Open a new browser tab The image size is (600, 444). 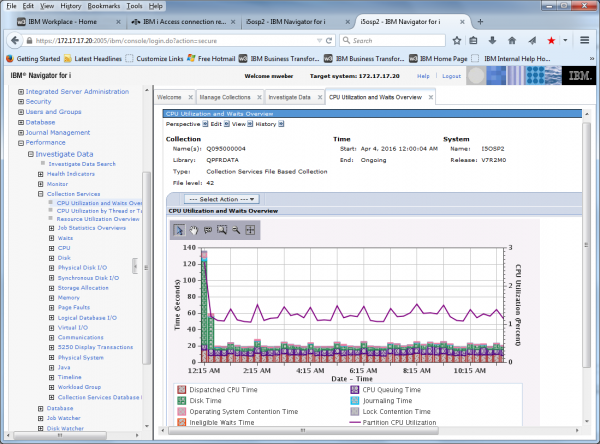pos(480,22)
